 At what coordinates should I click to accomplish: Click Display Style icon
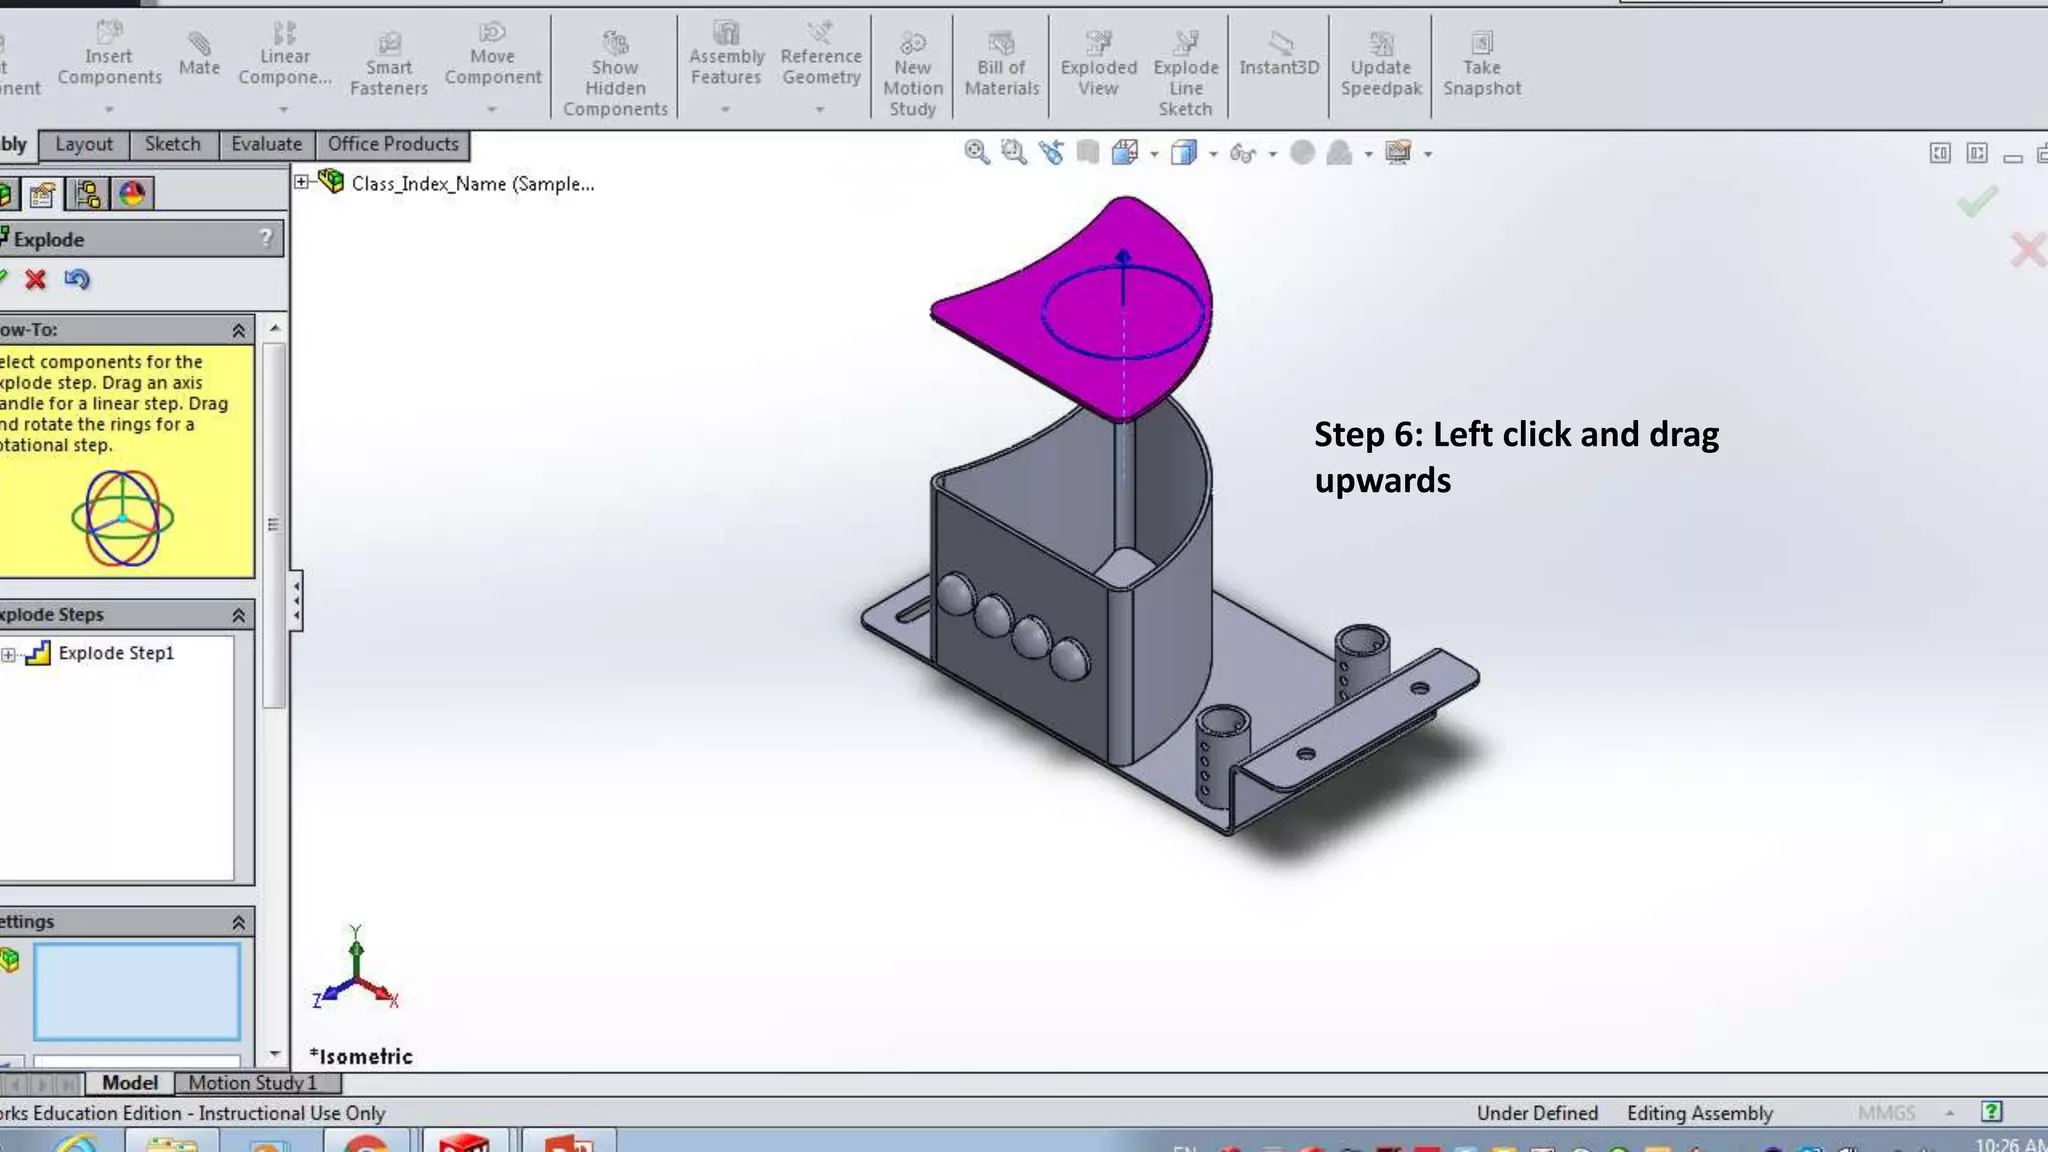coord(1184,153)
